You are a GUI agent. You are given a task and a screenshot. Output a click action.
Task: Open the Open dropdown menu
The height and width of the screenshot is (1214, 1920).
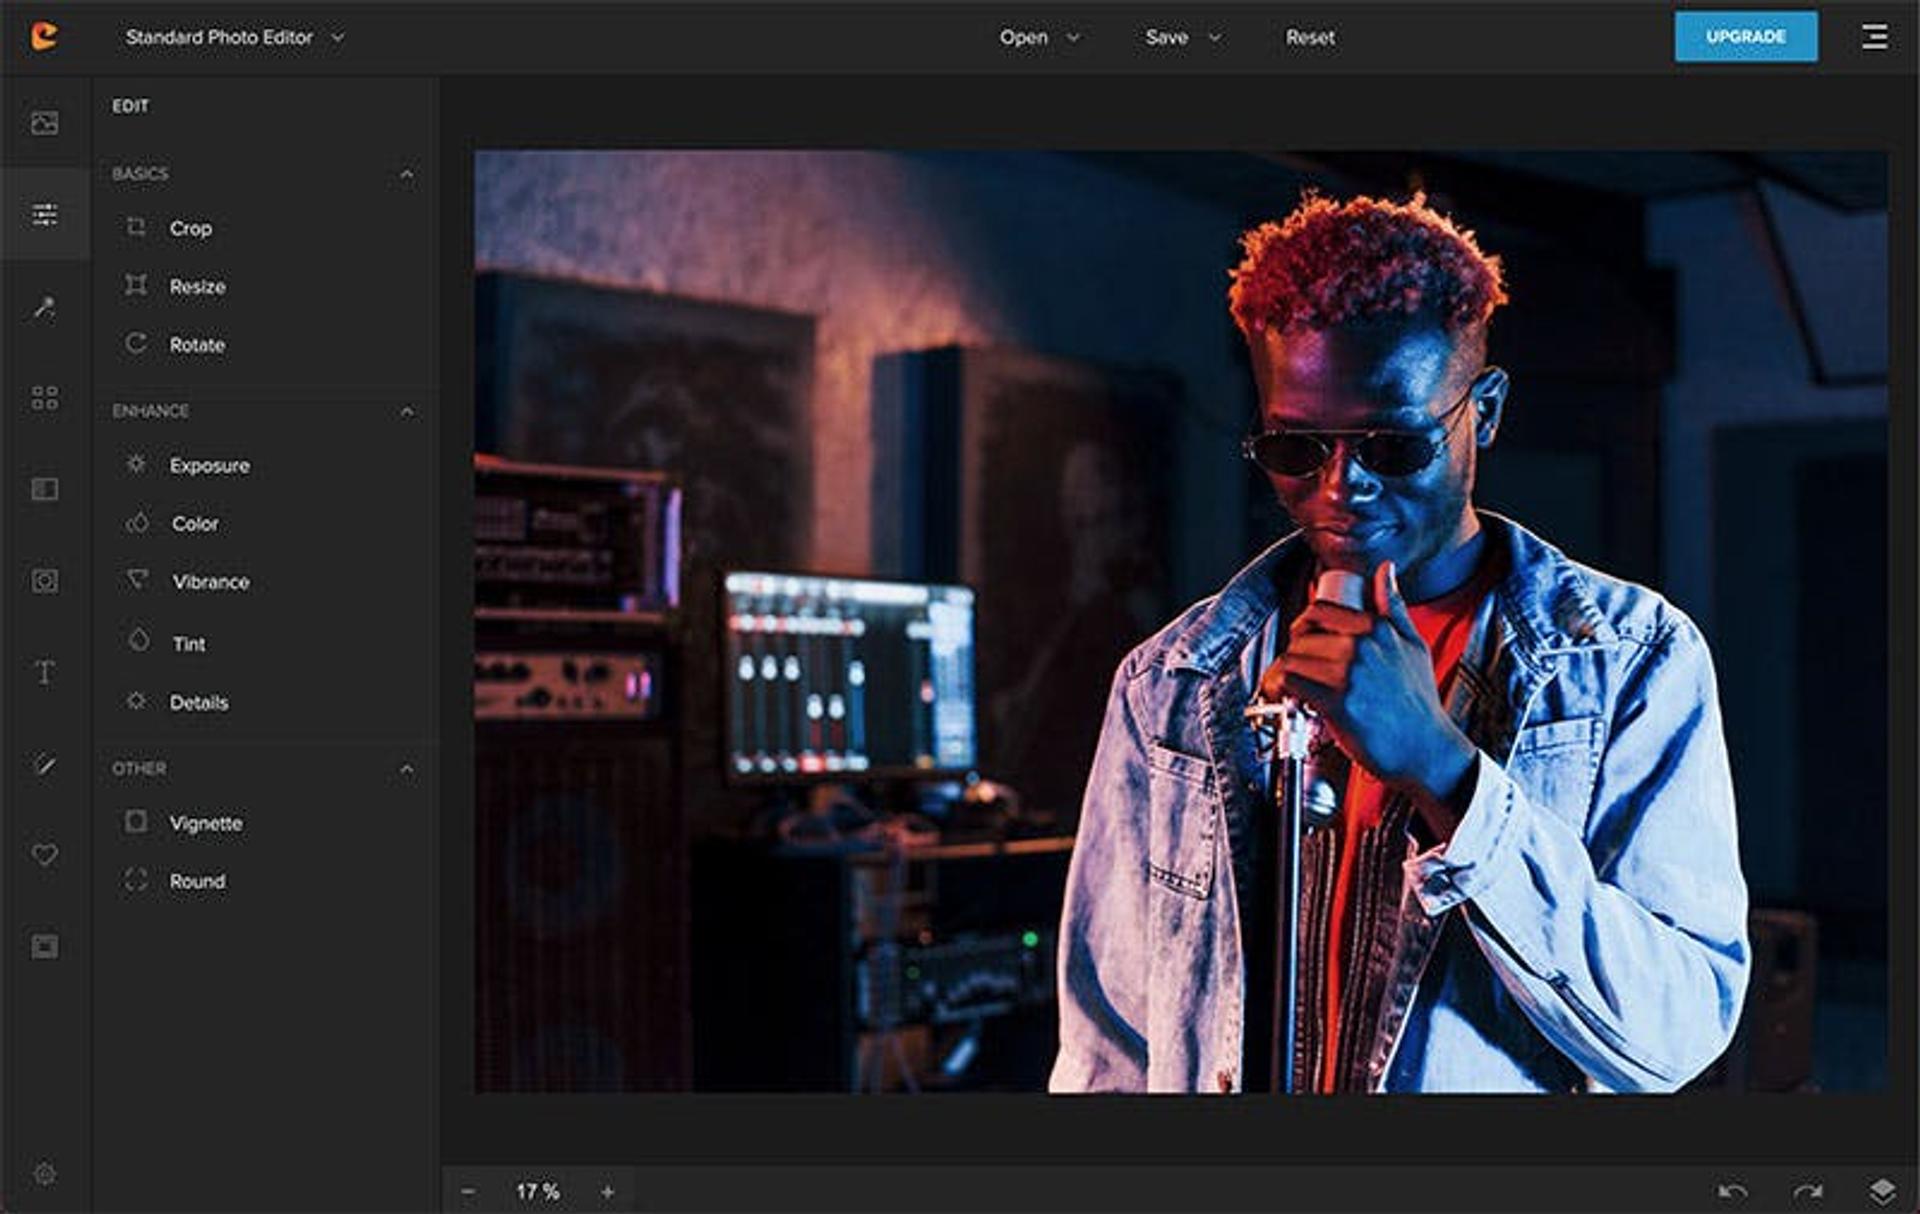pyautogui.click(x=1039, y=37)
